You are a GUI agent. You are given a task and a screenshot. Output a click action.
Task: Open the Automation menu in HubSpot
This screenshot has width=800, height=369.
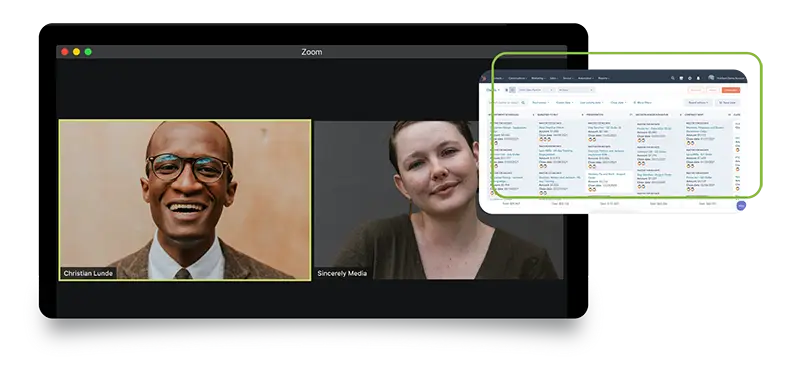(586, 78)
